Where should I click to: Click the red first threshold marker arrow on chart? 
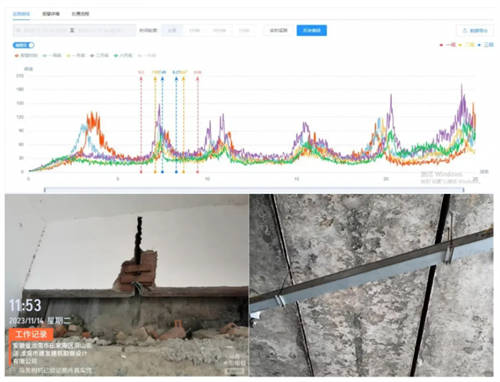click(x=141, y=79)
